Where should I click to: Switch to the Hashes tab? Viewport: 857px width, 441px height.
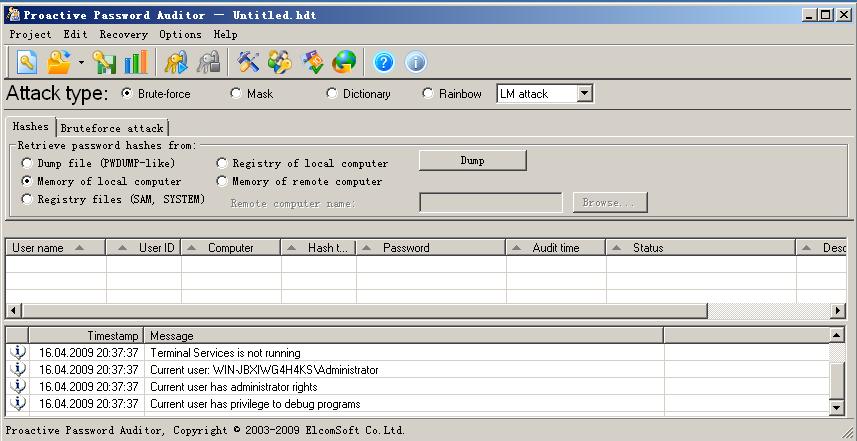coord(31,126)
